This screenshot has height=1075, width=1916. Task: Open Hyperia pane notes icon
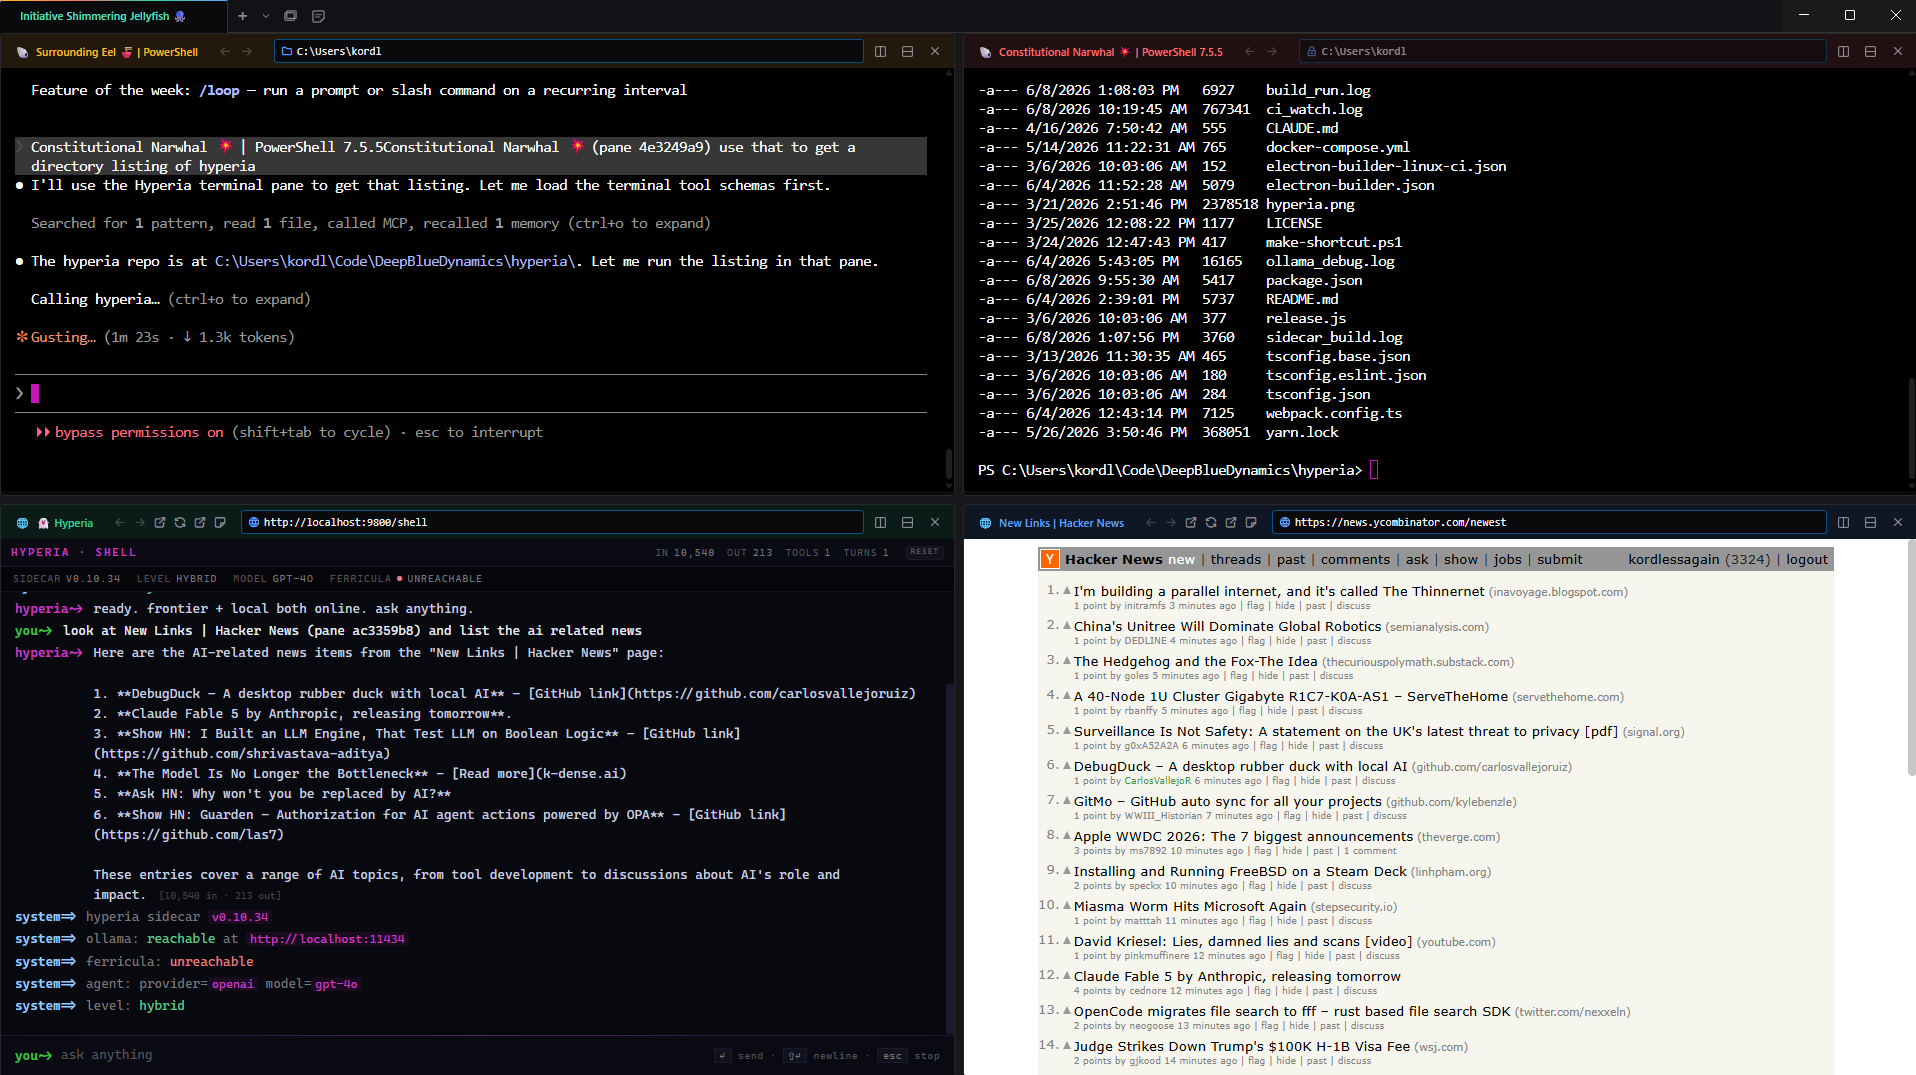(220, 522)
